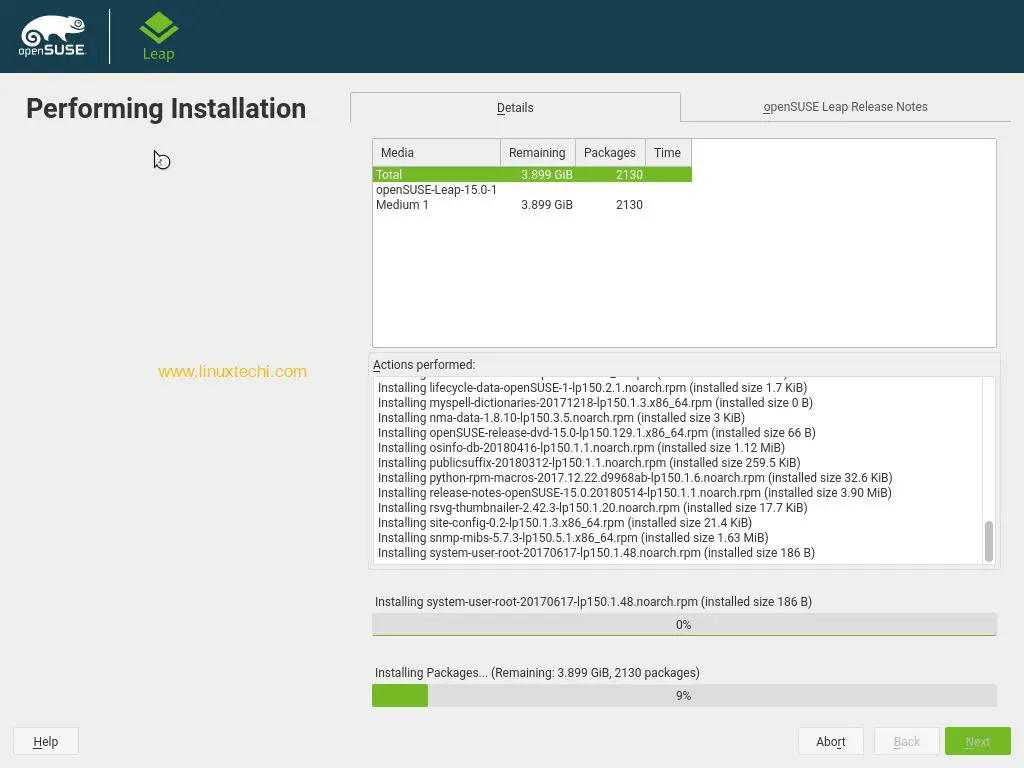Select the osinfo-db log line

[581, 447]
